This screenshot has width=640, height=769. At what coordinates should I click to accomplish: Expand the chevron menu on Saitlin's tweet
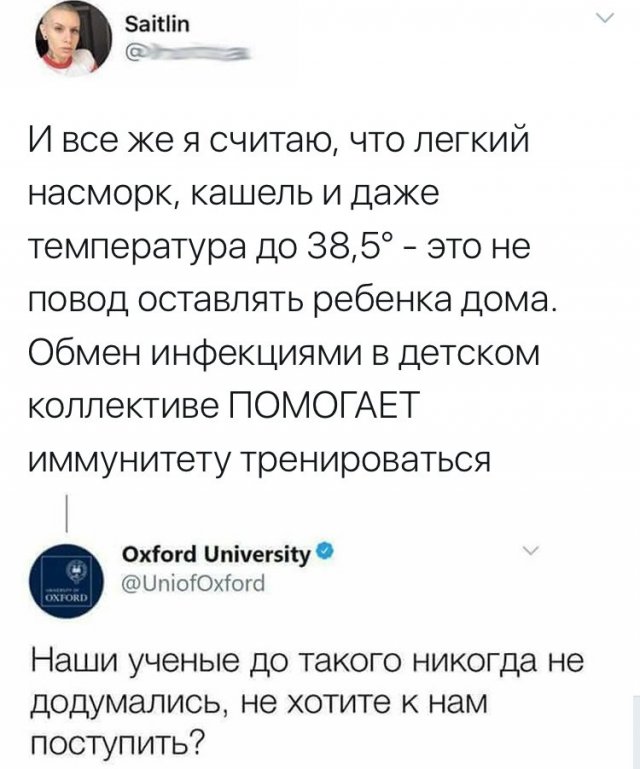[604, 18]
